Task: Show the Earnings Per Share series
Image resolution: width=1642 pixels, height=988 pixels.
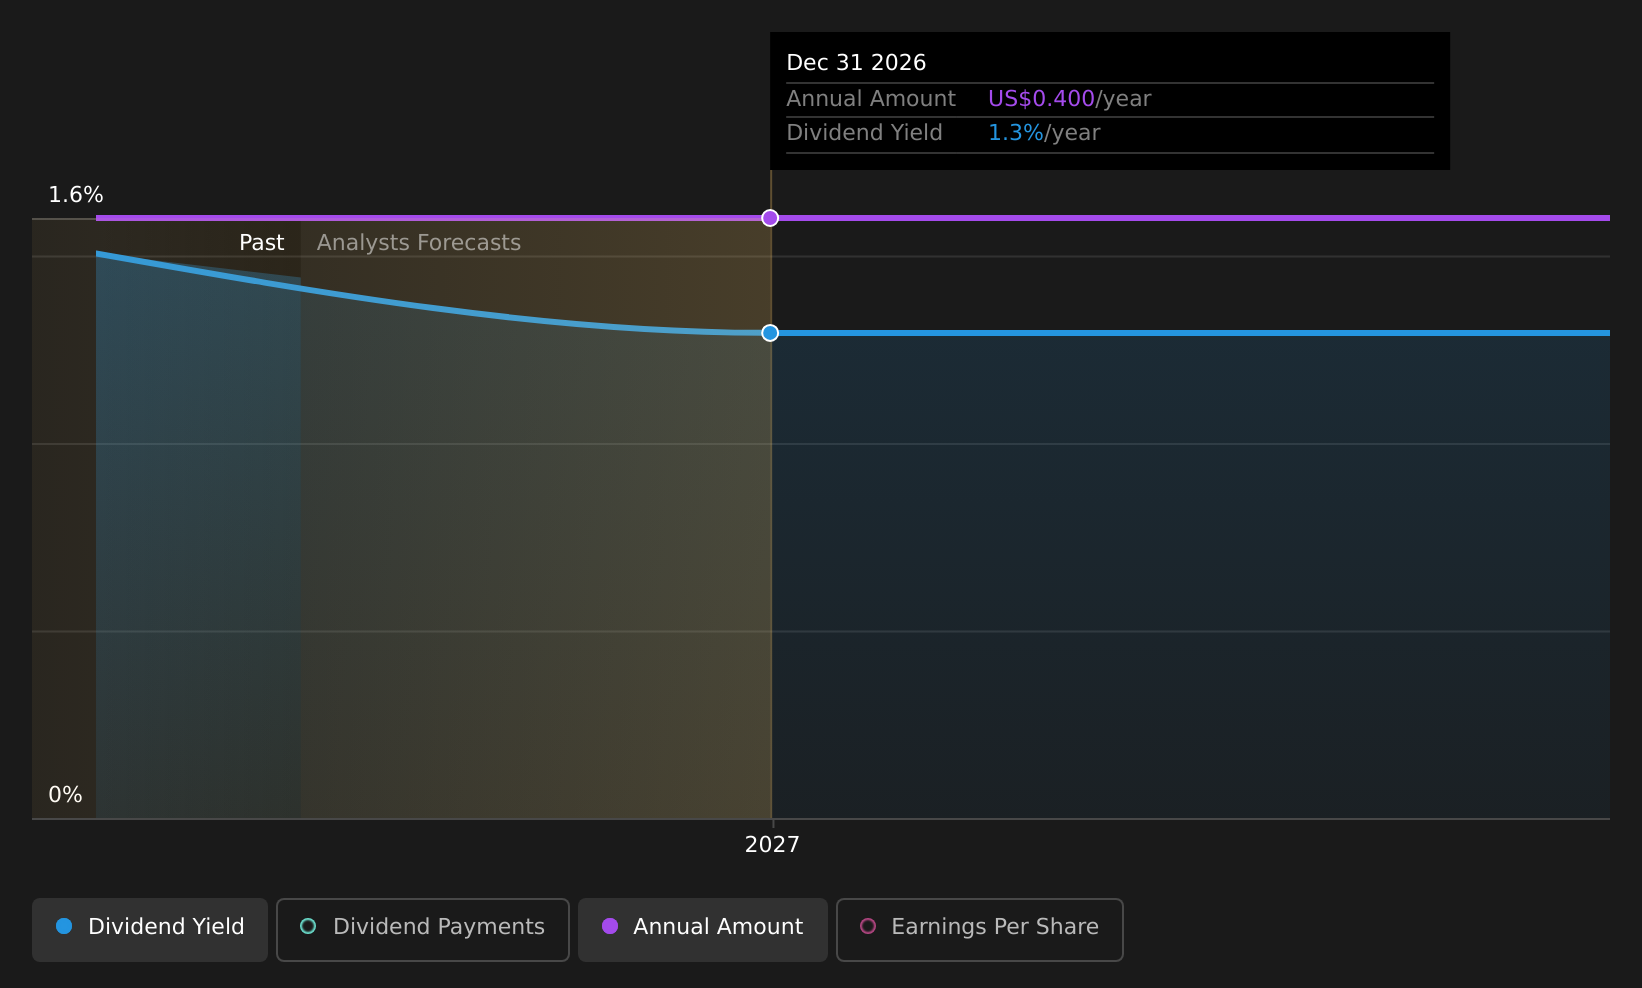Action: [x=979, y=929]
